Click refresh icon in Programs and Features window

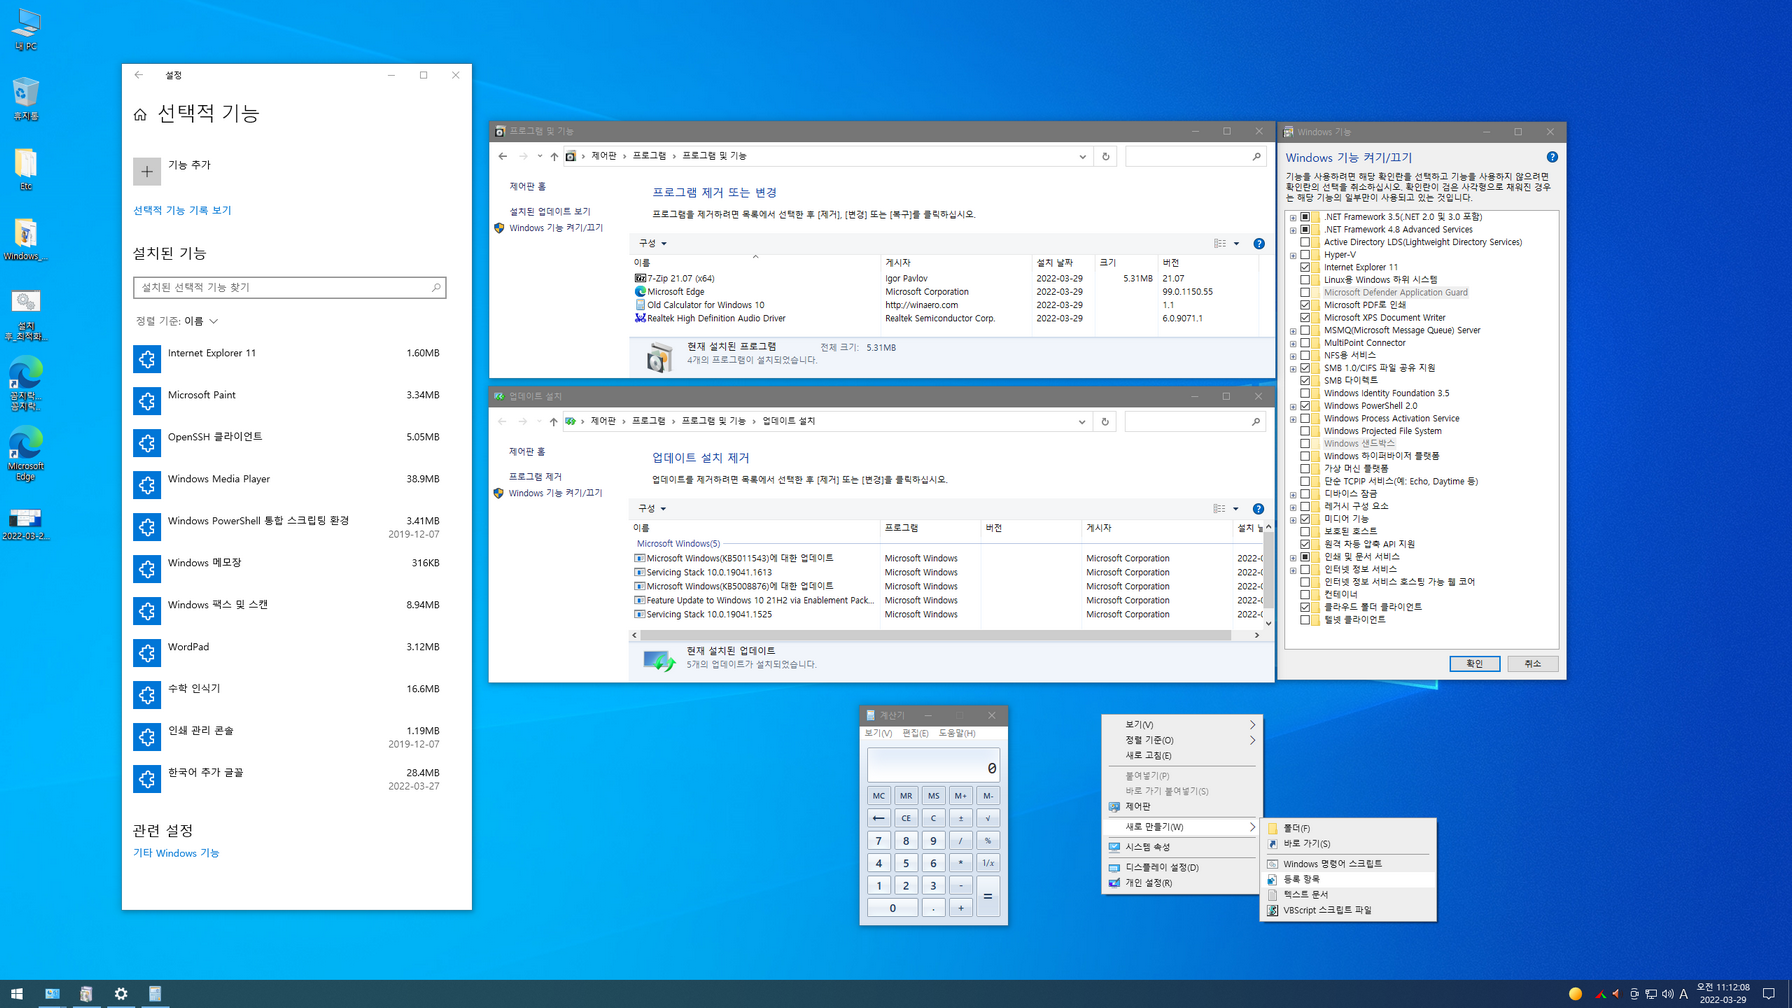coord(1105,156)
